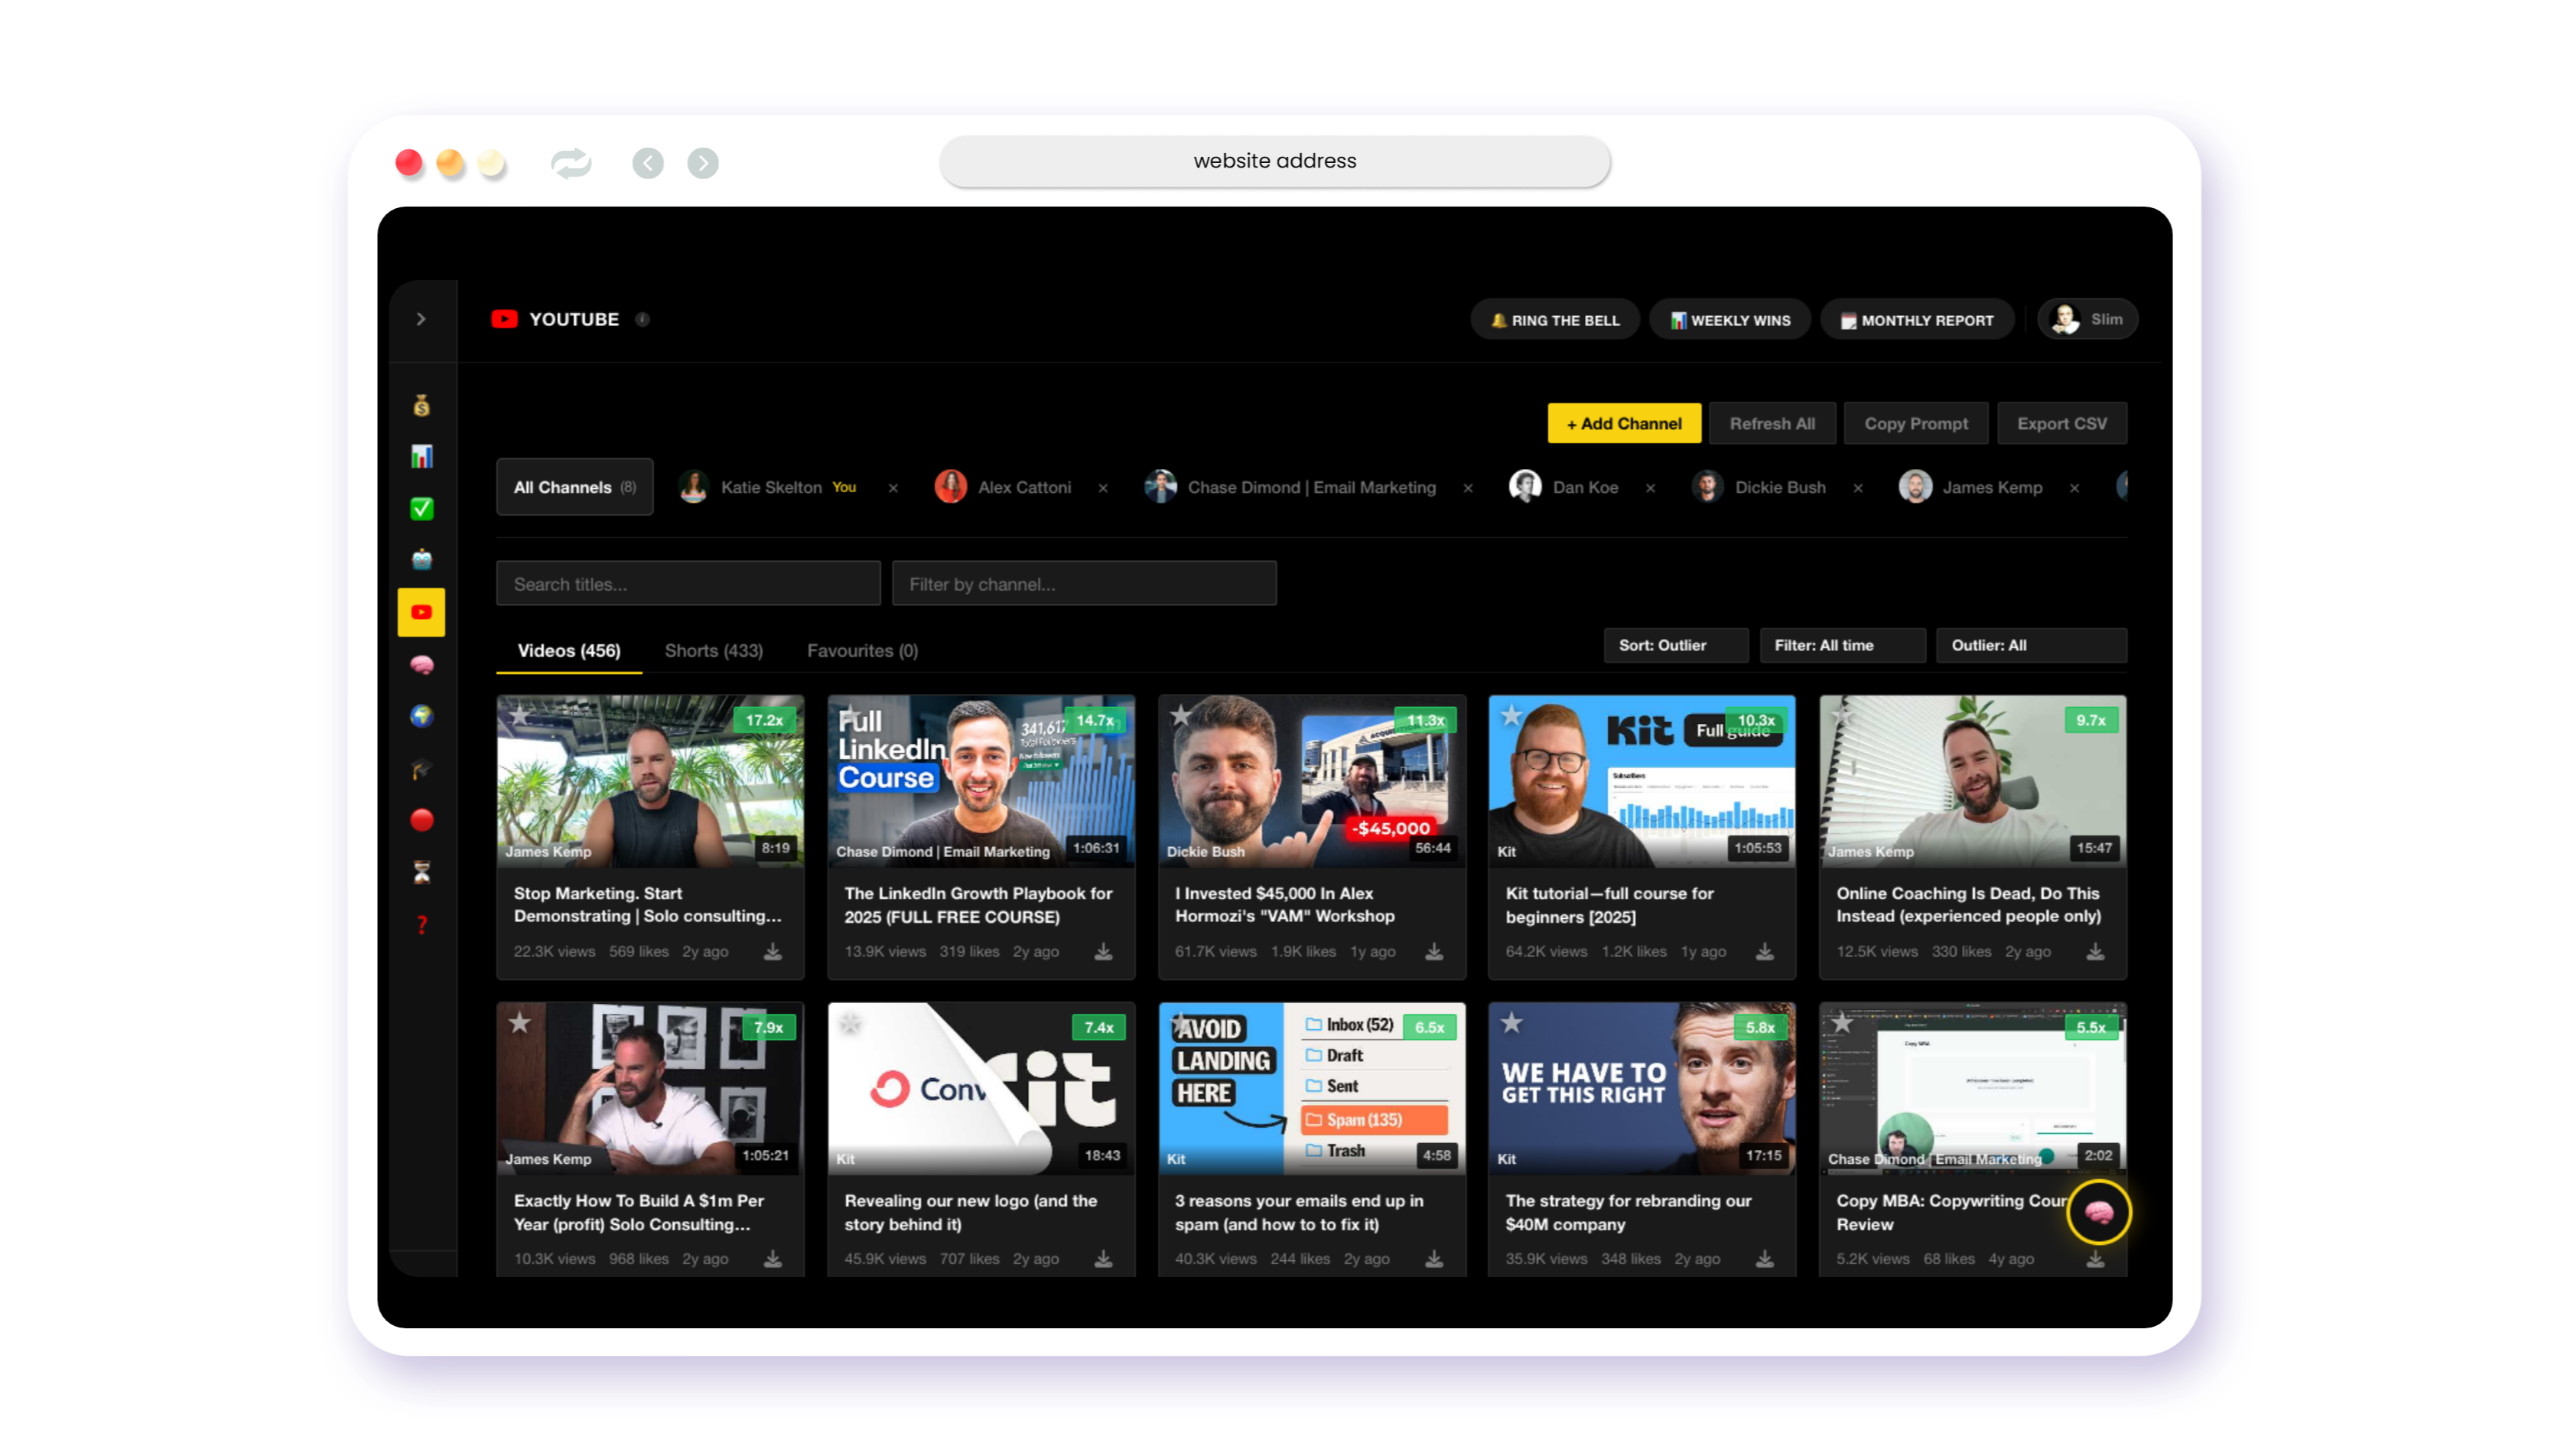Open the money bag sidebar icon
Screen dimensions: 2551x1440
[x=421, y=405]
